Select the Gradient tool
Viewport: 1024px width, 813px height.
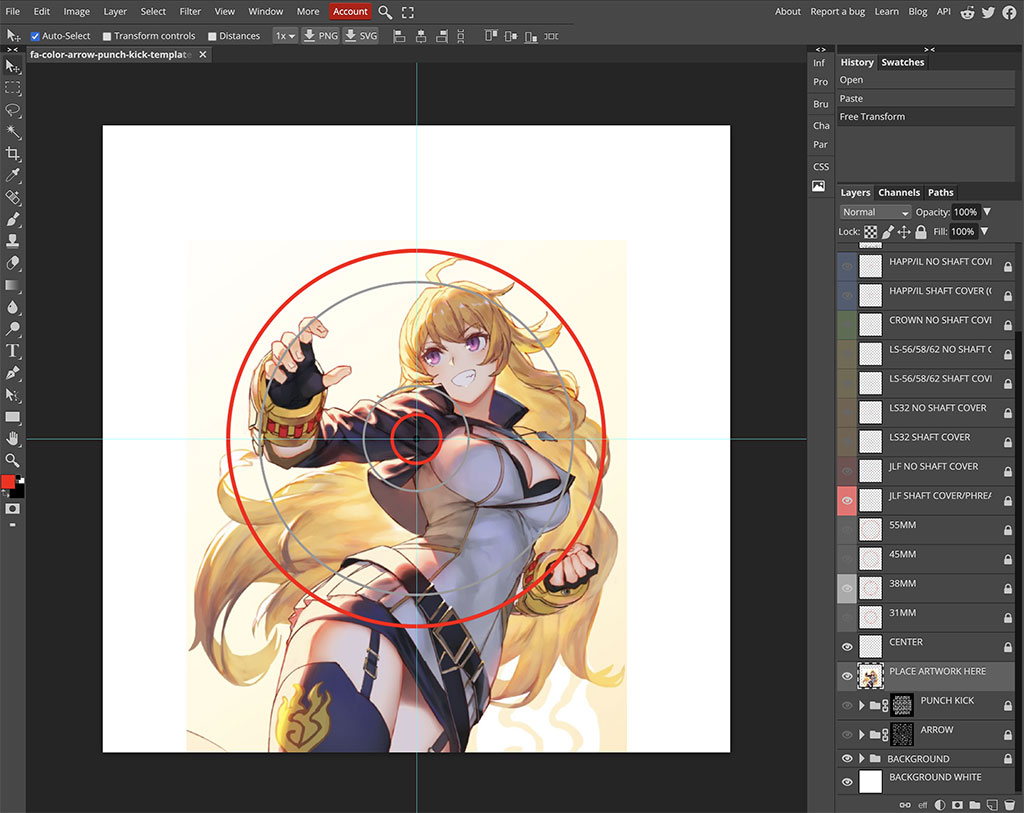[12, 285]
